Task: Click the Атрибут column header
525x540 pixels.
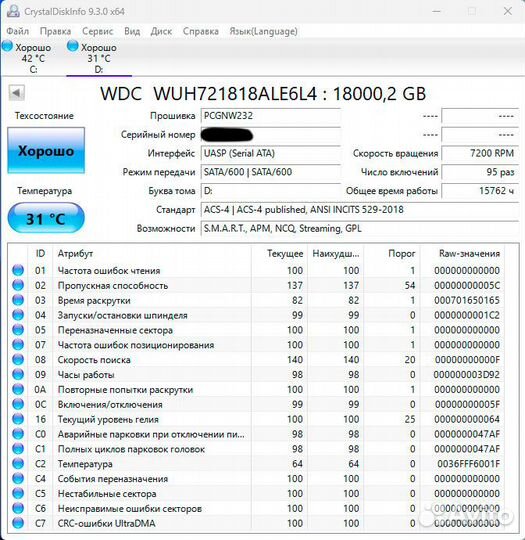Action: [152, 254]
